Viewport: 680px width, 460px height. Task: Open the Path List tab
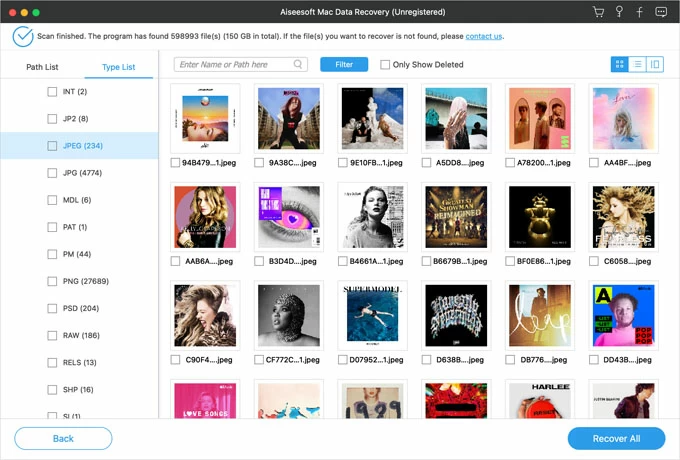[43, 67]
